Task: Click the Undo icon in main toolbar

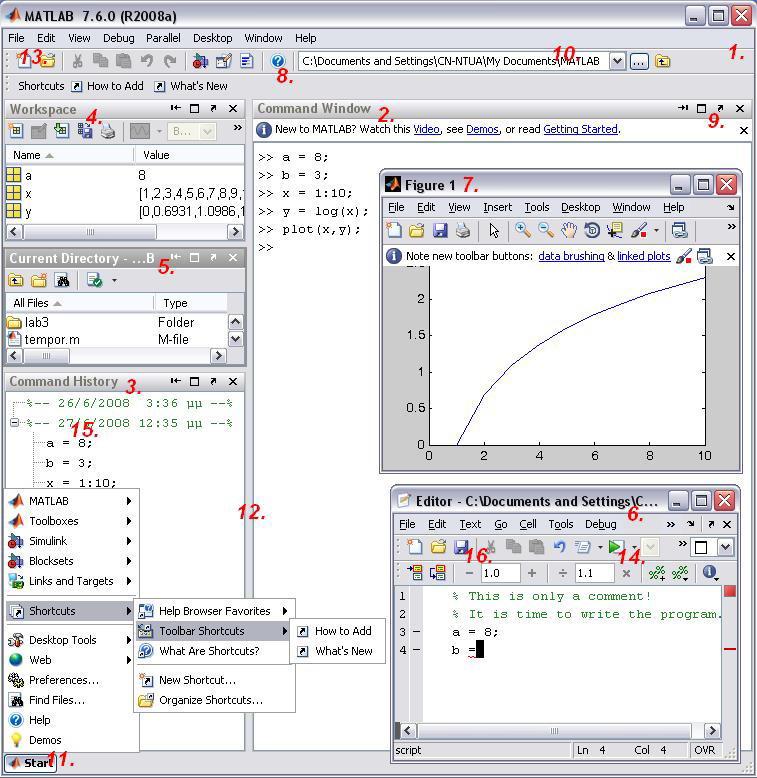Action: coord(146,61)
